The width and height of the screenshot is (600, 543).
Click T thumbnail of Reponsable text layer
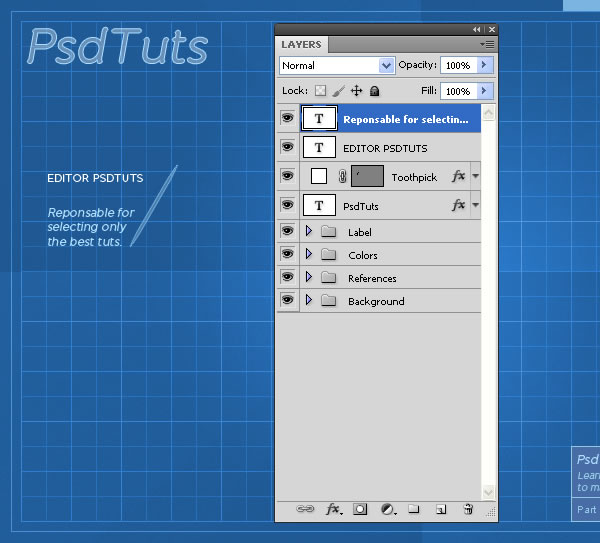(319, 119)
